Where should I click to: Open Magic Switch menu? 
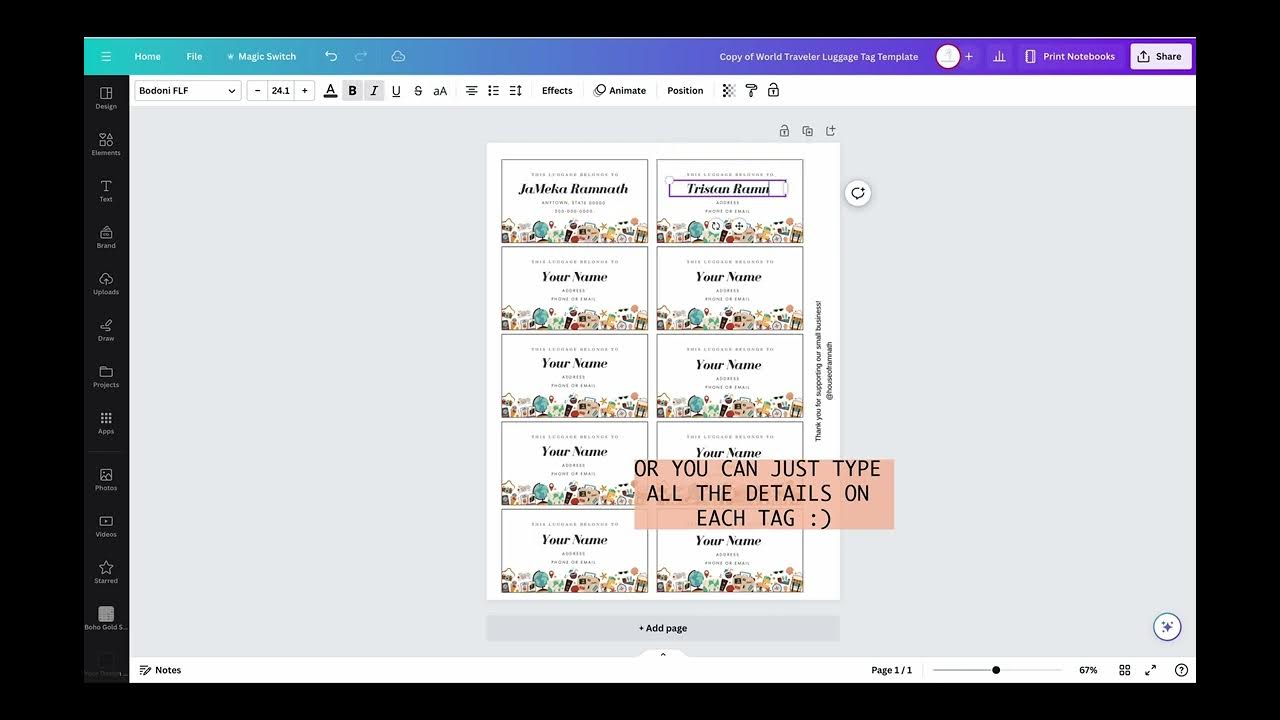(x=261, y=57)
